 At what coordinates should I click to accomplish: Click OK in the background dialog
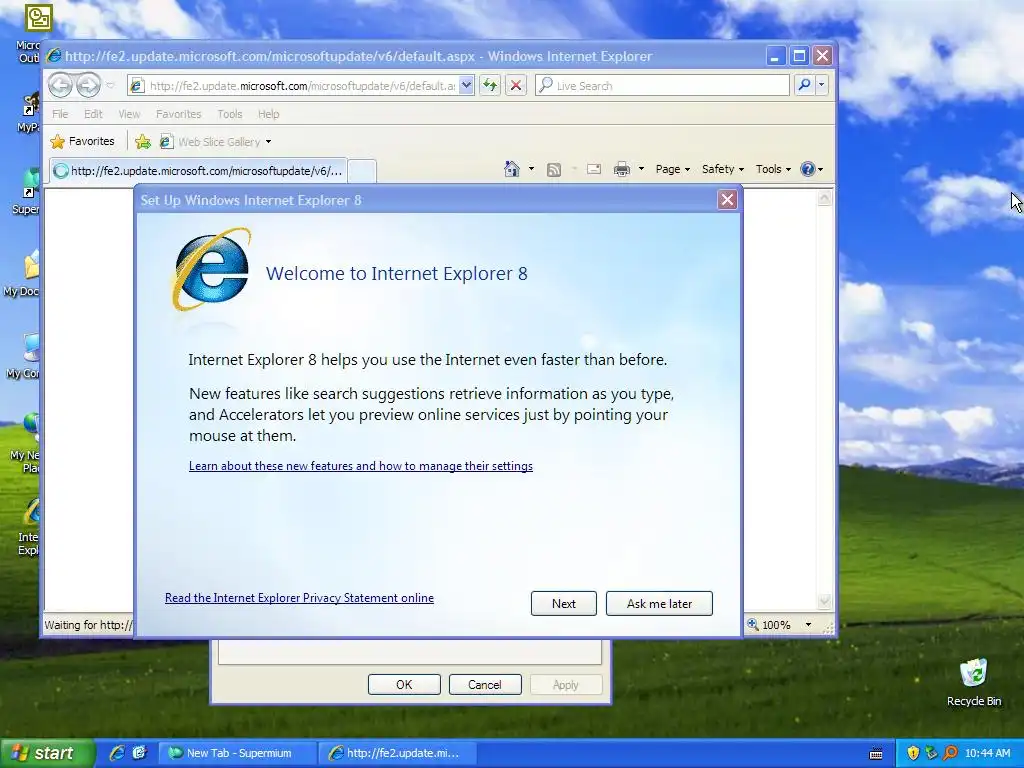tap(404, 684)
